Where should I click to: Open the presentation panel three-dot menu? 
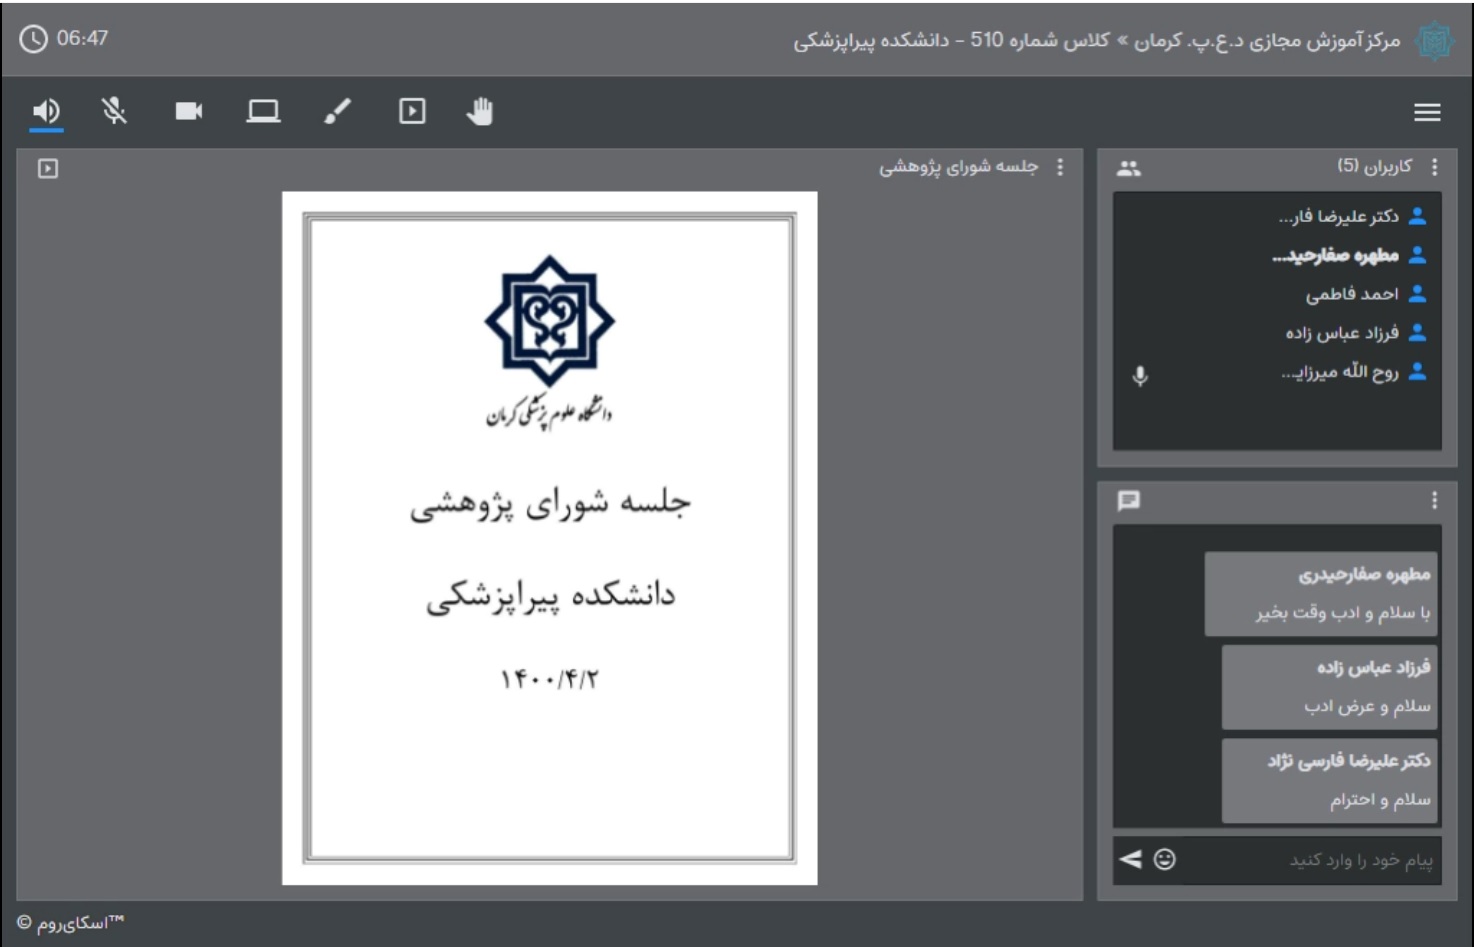[1060, 168]
